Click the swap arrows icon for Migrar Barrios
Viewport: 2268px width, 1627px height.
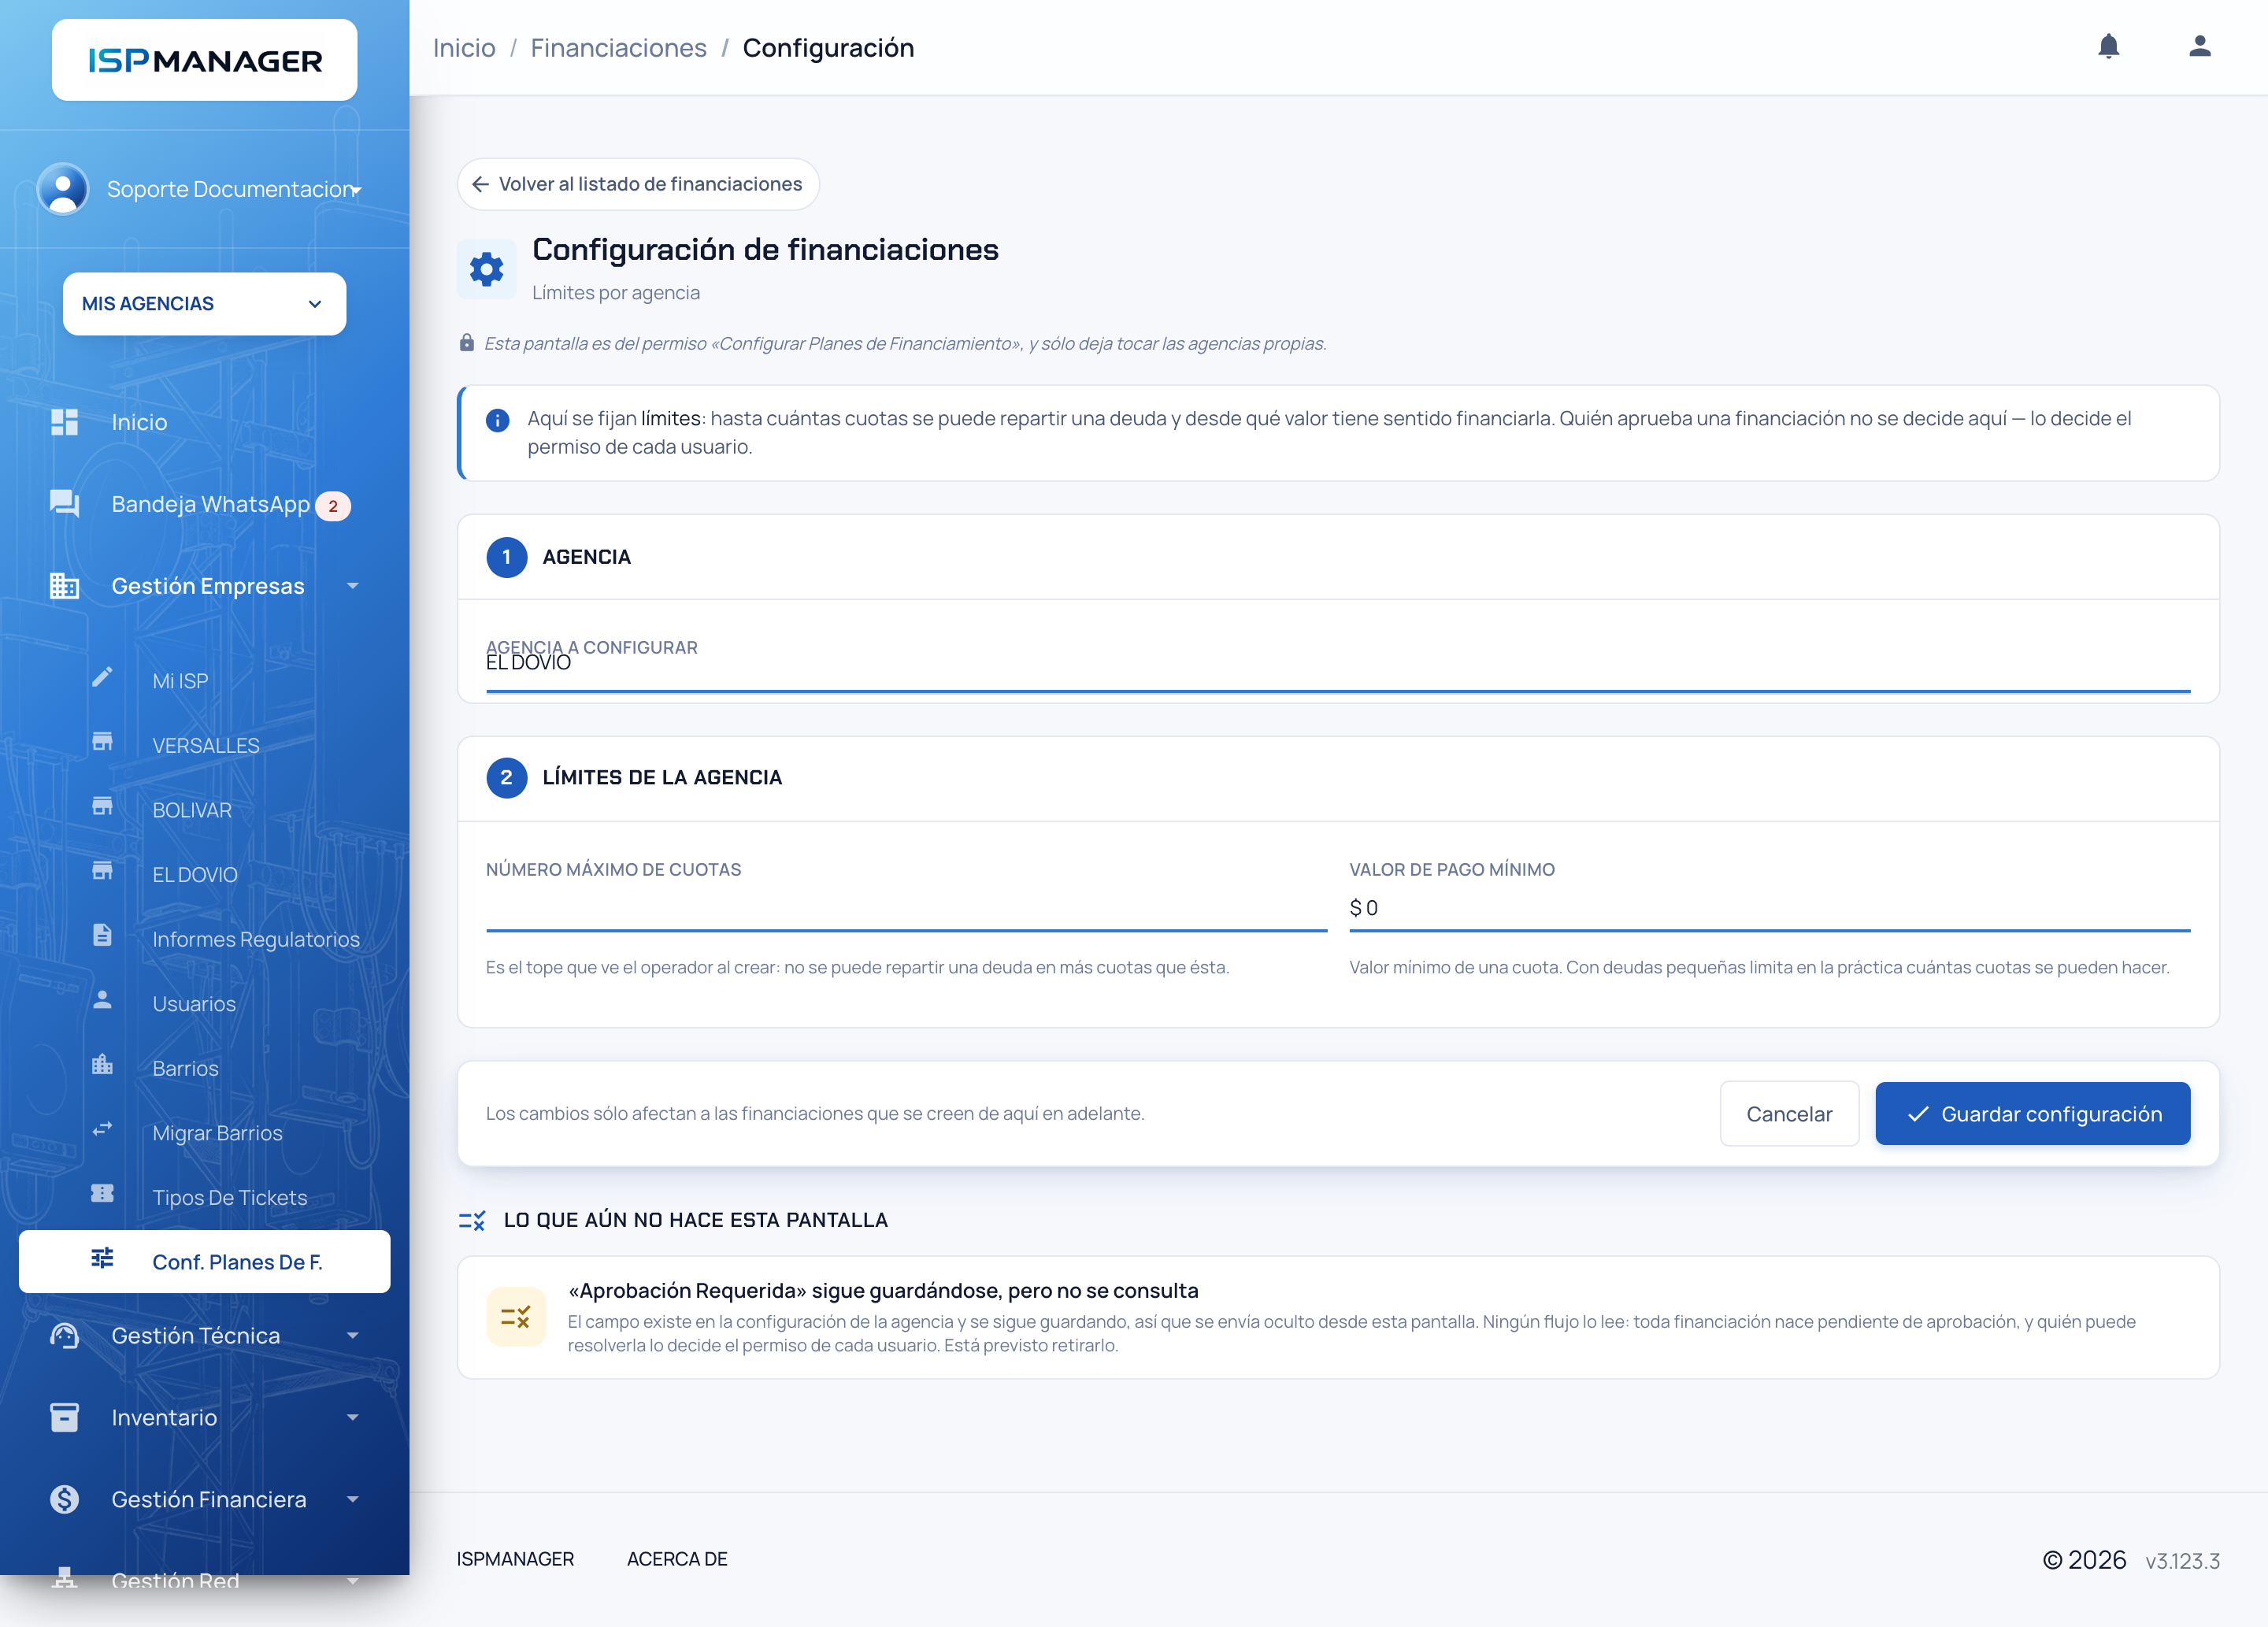pyautogui.click(x=102, y=1129)
